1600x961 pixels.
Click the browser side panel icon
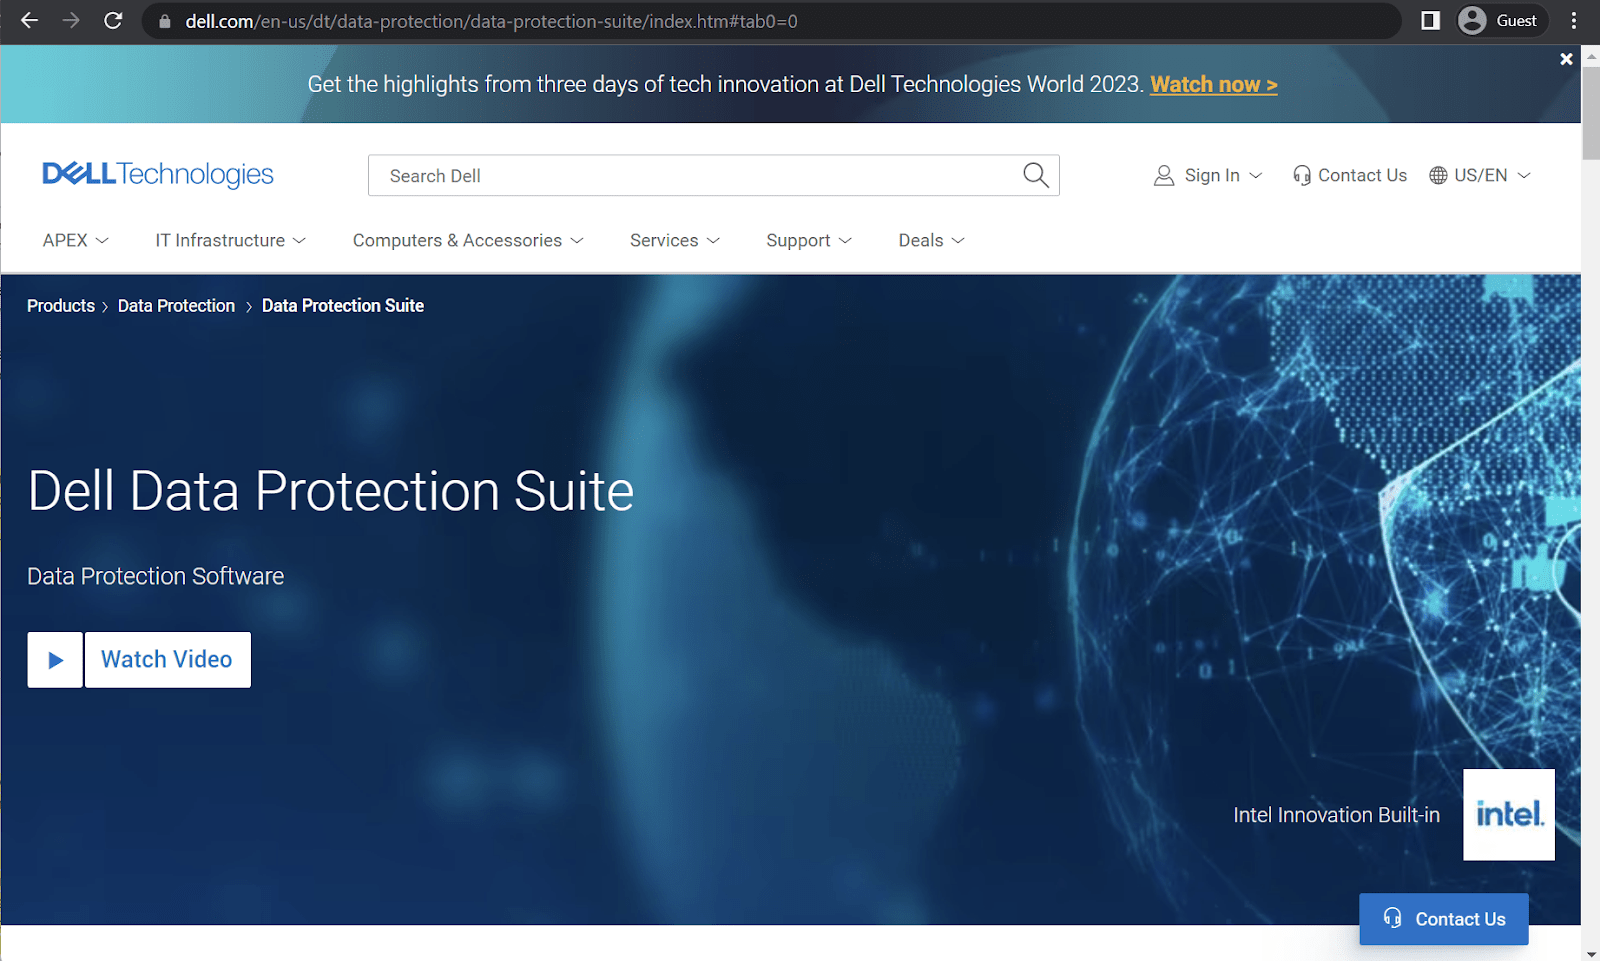1429,20
